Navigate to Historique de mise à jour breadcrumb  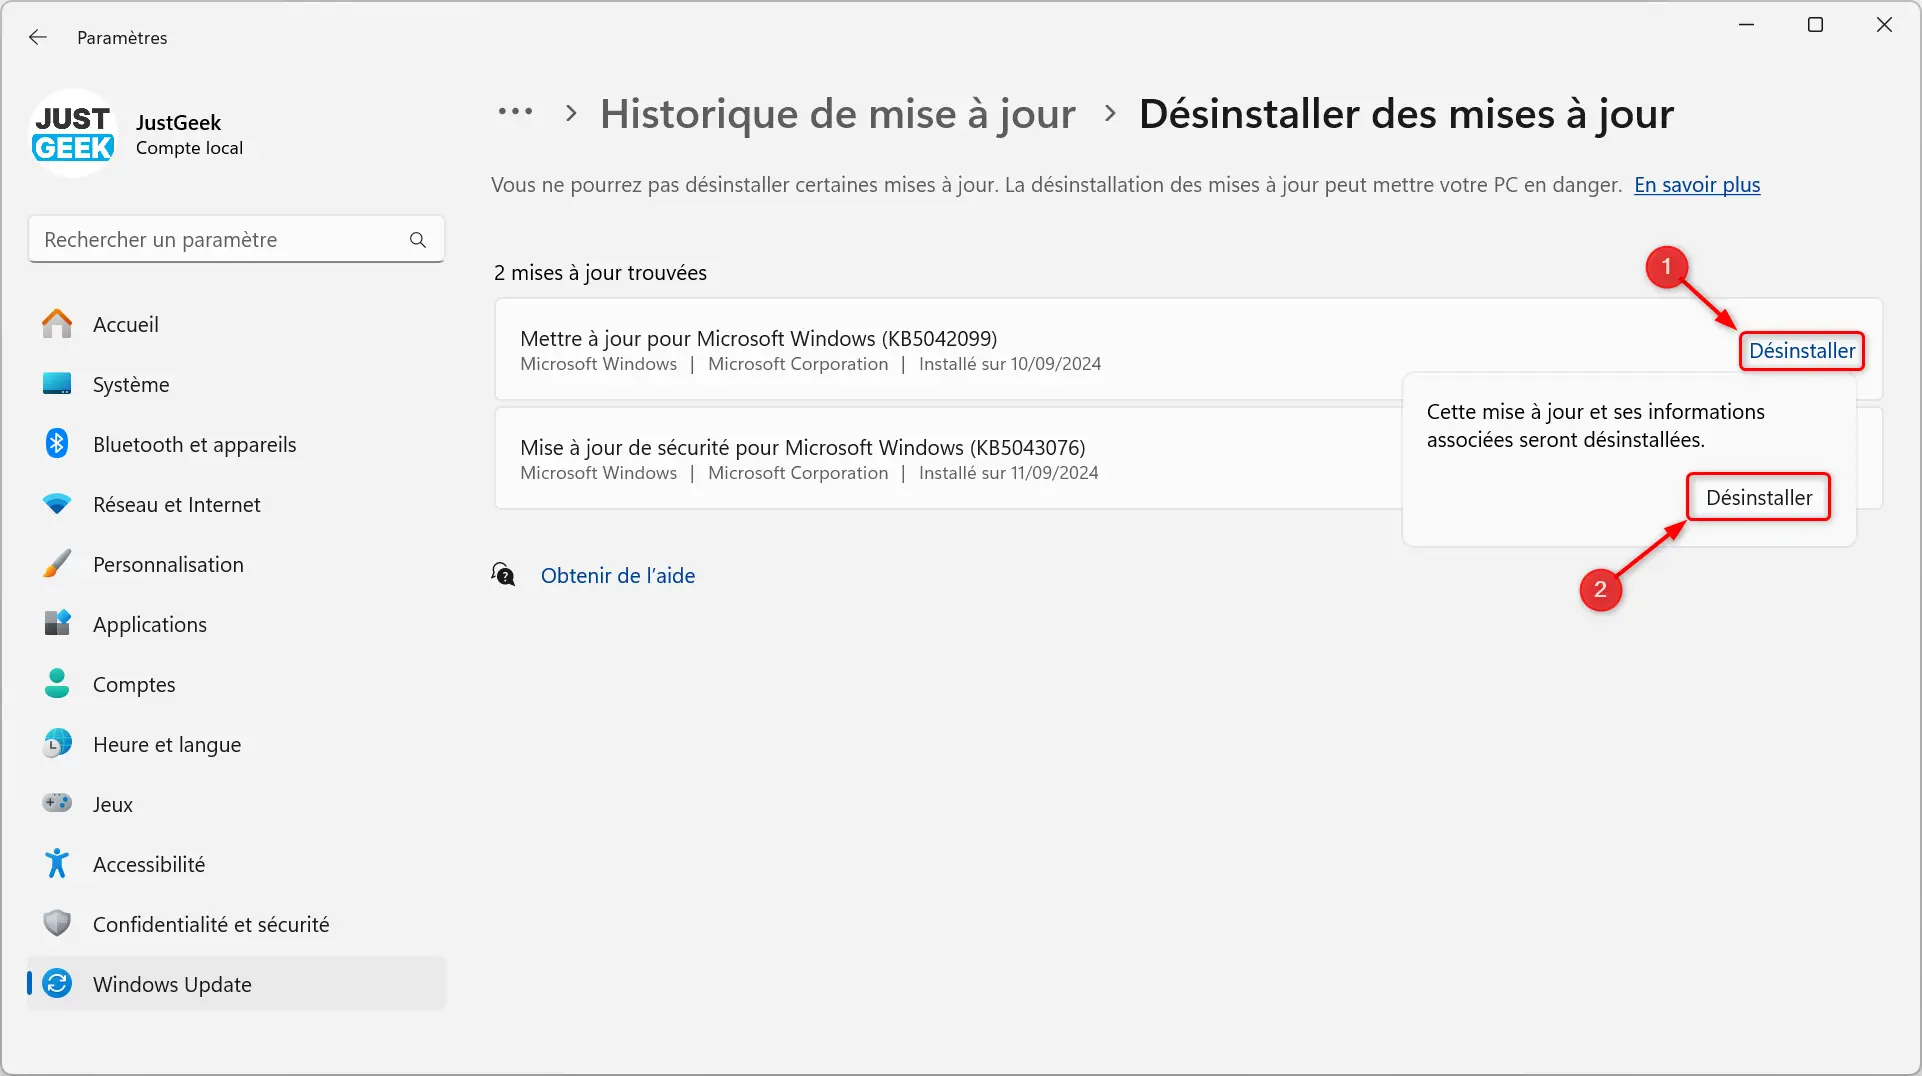(838, 114)
